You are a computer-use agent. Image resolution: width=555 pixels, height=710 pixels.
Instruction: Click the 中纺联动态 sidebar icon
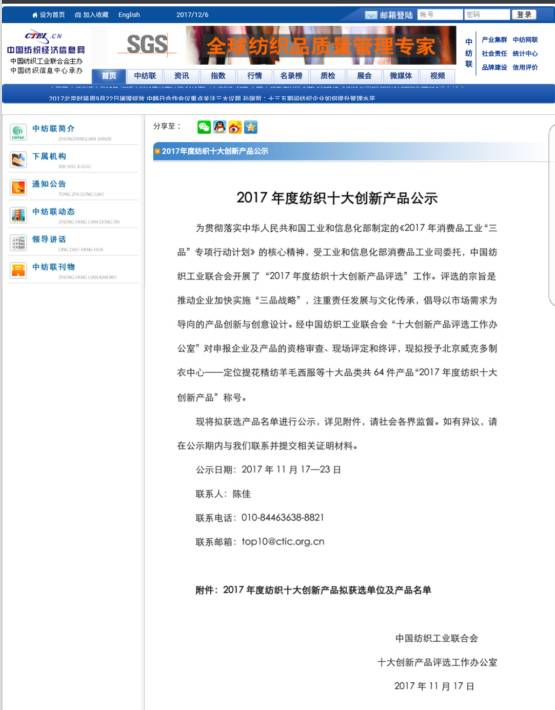coord(18,215)
